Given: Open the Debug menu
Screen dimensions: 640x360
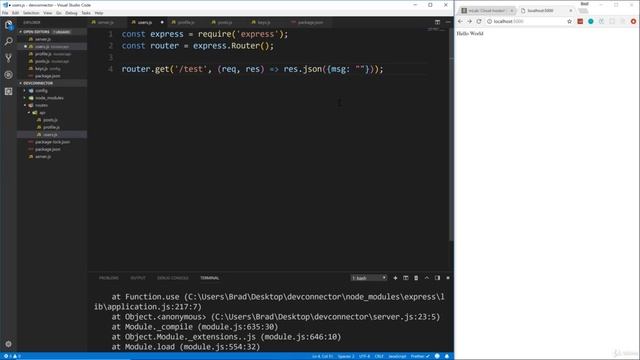Looking at the screenshot, I should (x=71, y=13).
